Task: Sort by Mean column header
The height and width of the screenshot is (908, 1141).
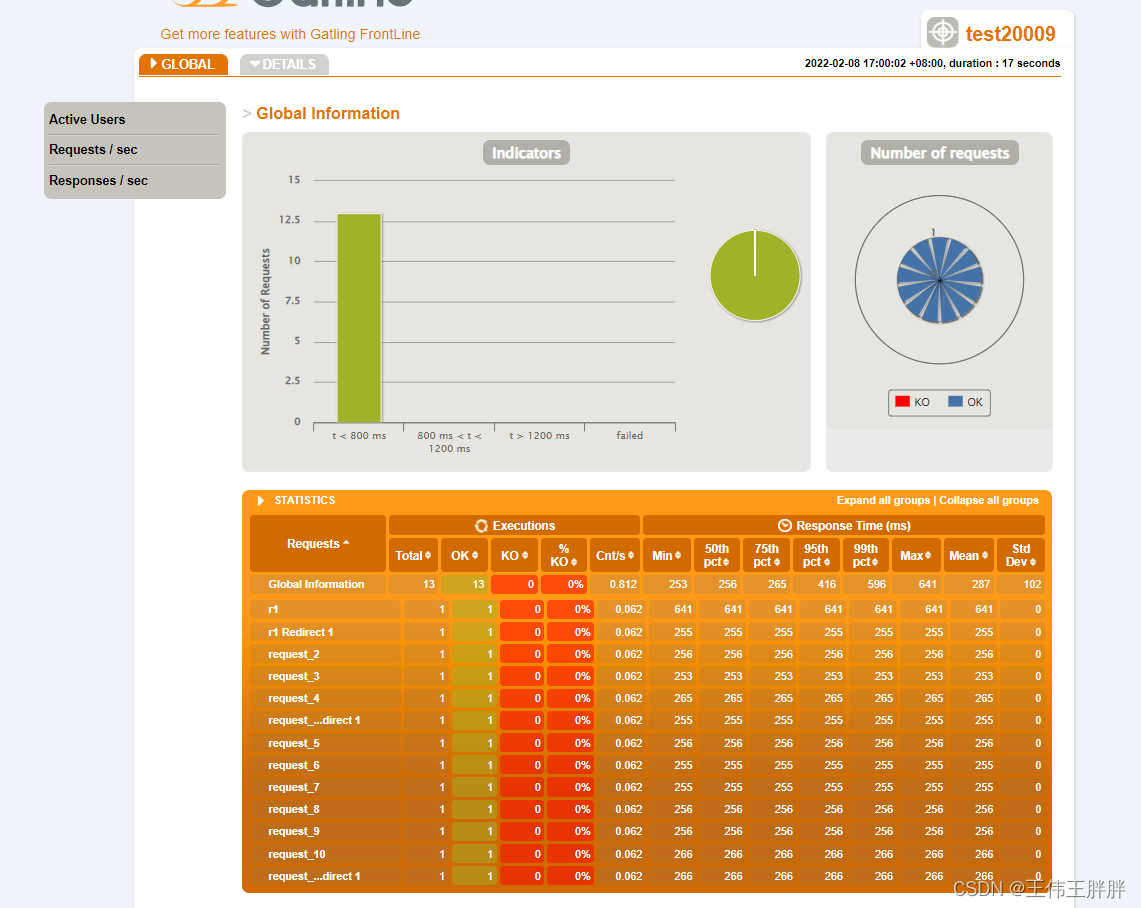Action: pyautogui.click(x=969, y=555)
